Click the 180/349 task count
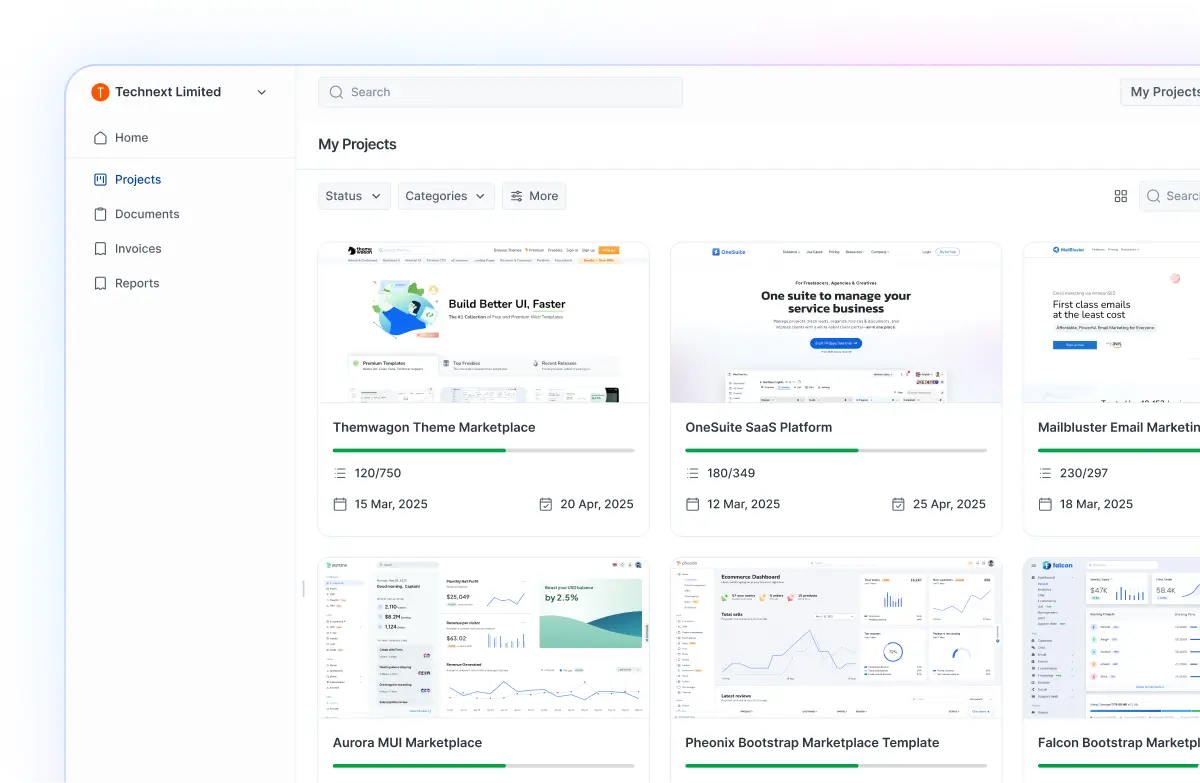Image resolution: width=1200 pixels, height=783 pixels. [x=731, y=473]
